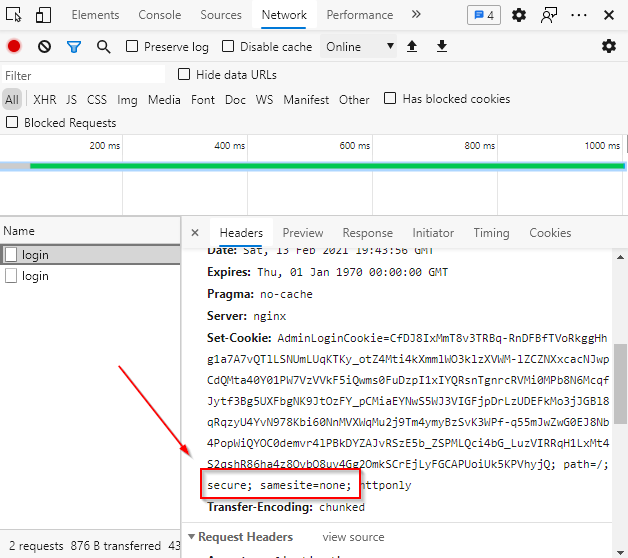
Task: Open the Timing detail tab
Action: point(491,233)
